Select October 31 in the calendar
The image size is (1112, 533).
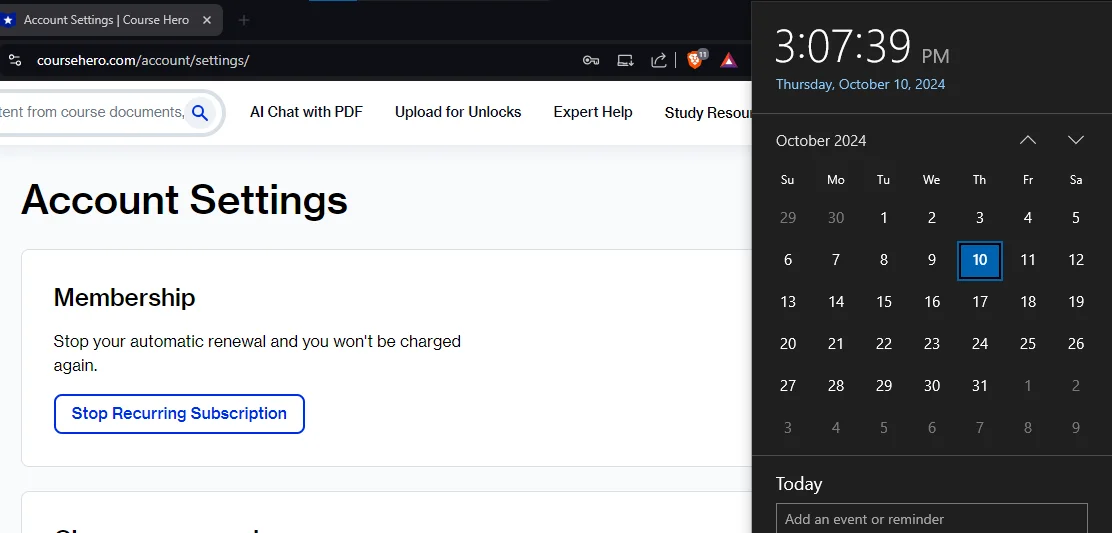[x=979, y=386]
